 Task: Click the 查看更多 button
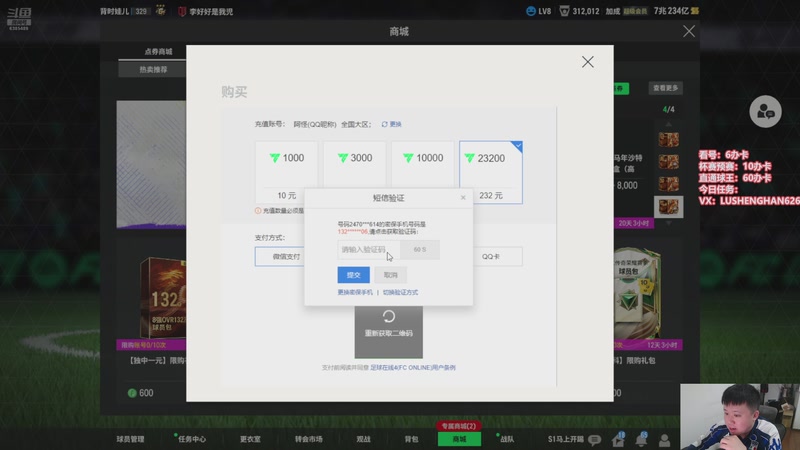point(665,88)
